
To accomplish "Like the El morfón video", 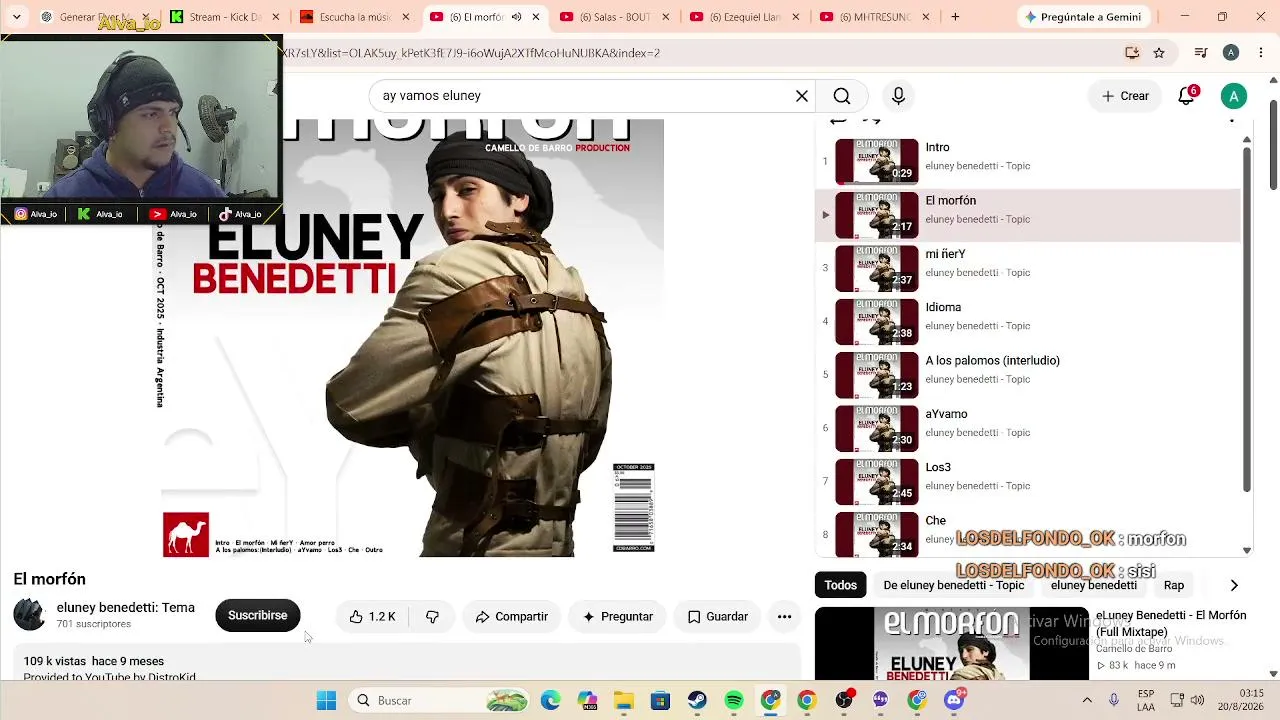I will pos(372,617).
